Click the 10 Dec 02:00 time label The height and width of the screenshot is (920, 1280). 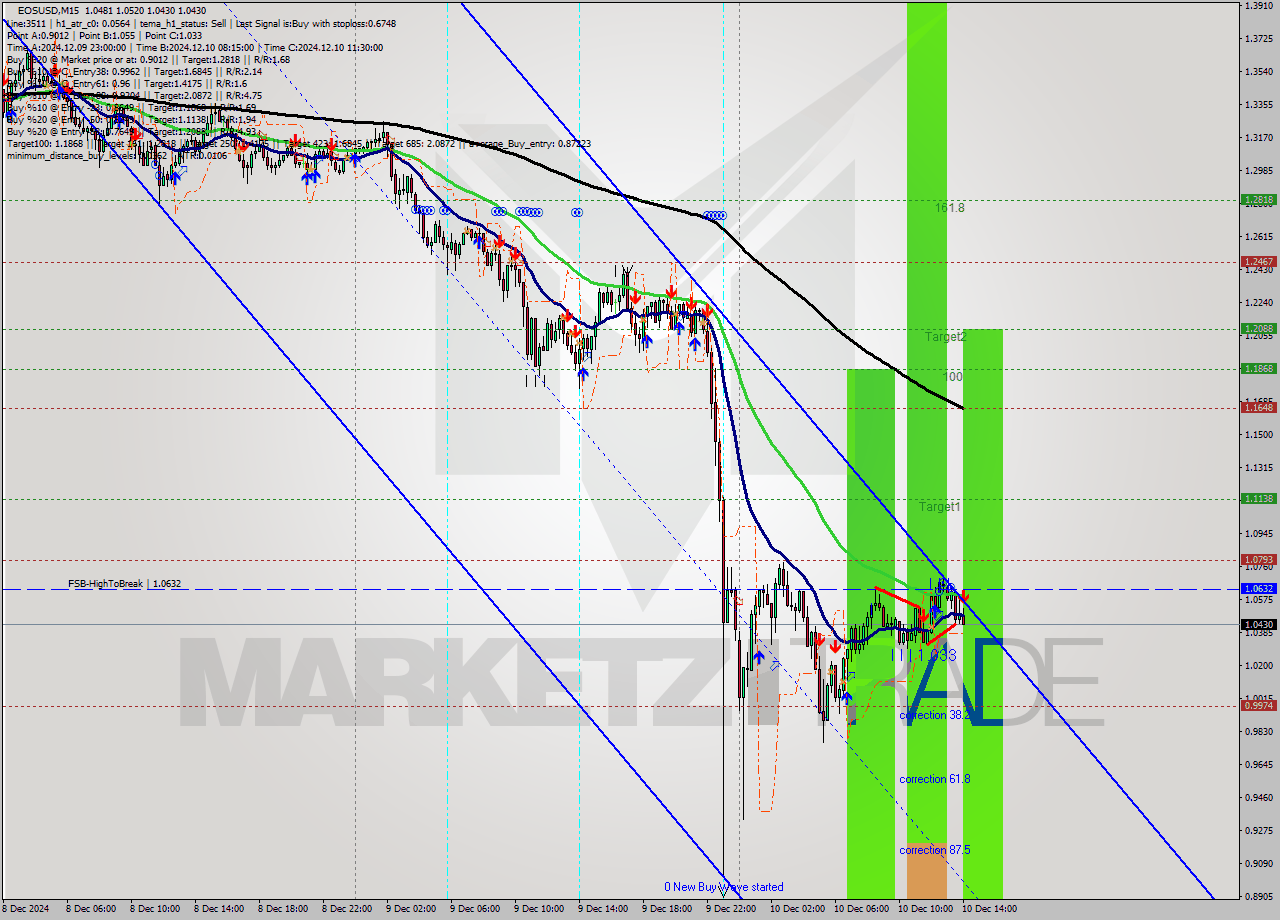(x=797, y=909)
